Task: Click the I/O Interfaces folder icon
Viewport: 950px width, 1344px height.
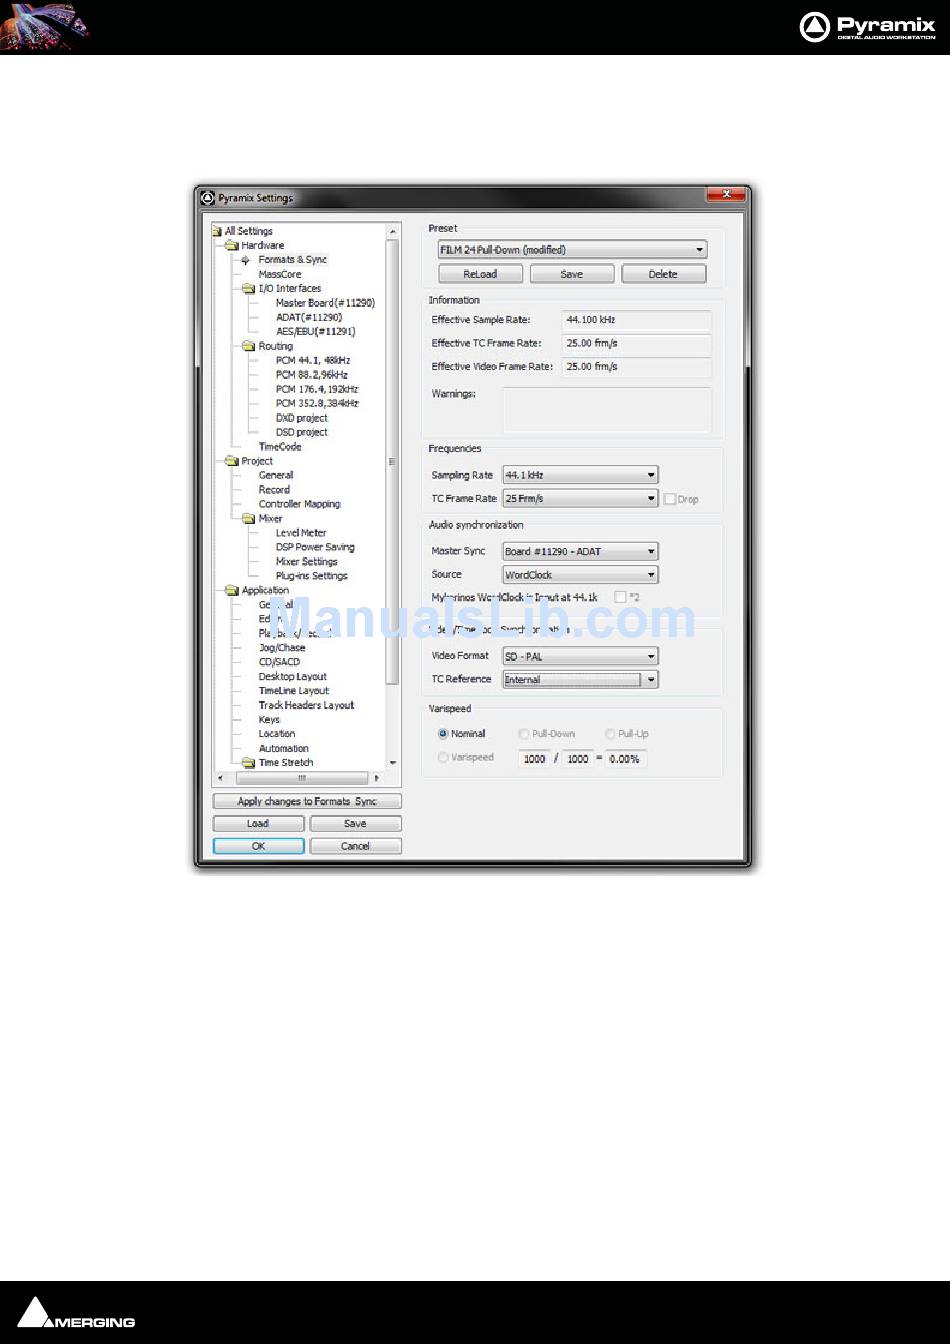Action: (x=249, y=288)
